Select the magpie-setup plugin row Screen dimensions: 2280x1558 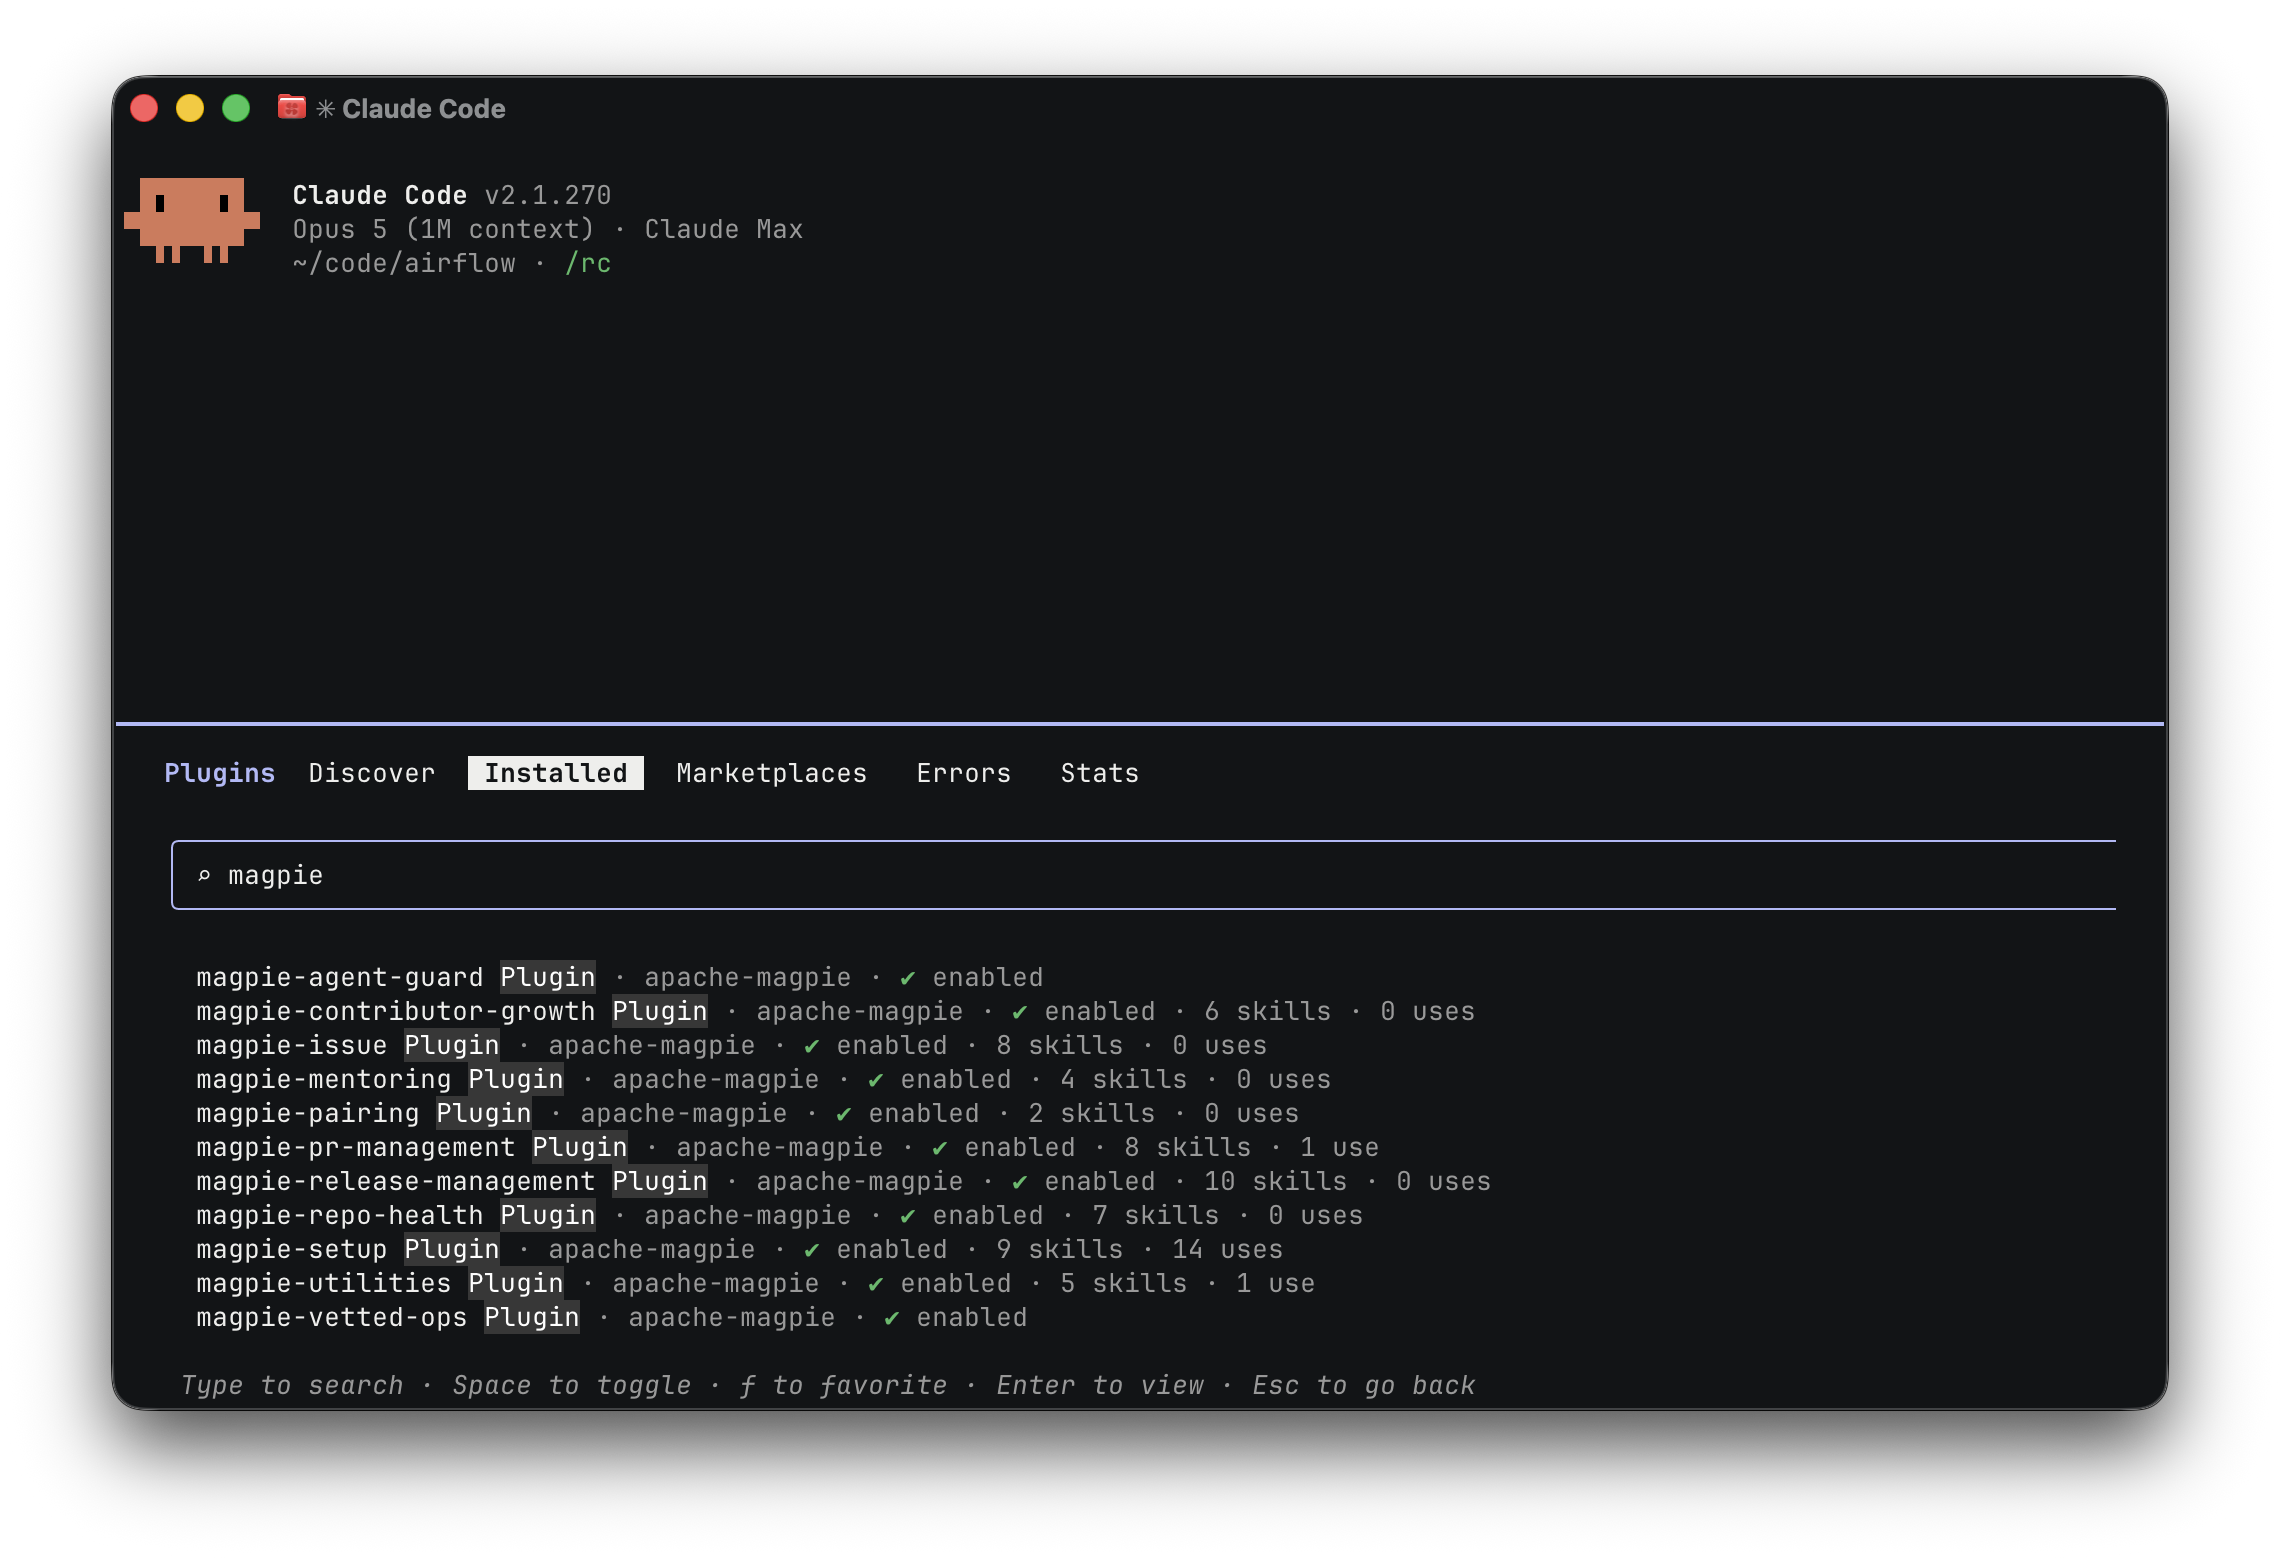tap(740, 1249)
